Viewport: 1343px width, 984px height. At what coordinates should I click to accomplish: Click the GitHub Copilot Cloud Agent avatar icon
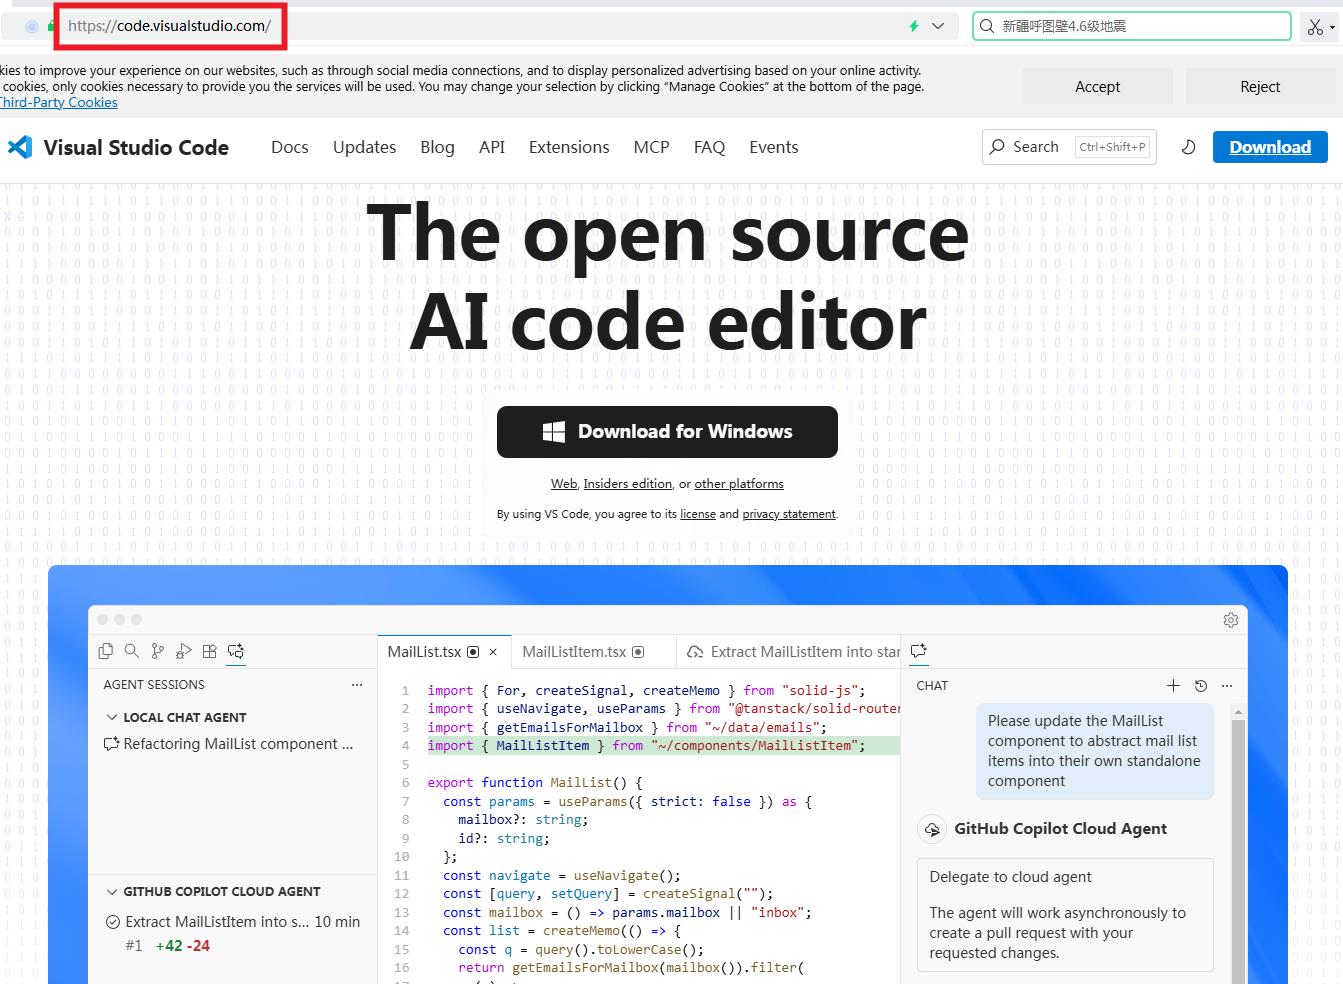[932, 829]
